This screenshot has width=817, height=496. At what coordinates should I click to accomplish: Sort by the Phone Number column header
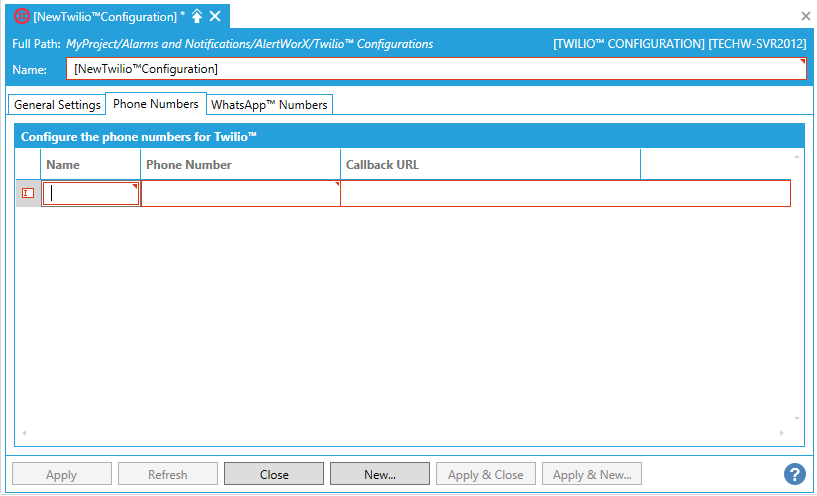click(x=240, y=164)
